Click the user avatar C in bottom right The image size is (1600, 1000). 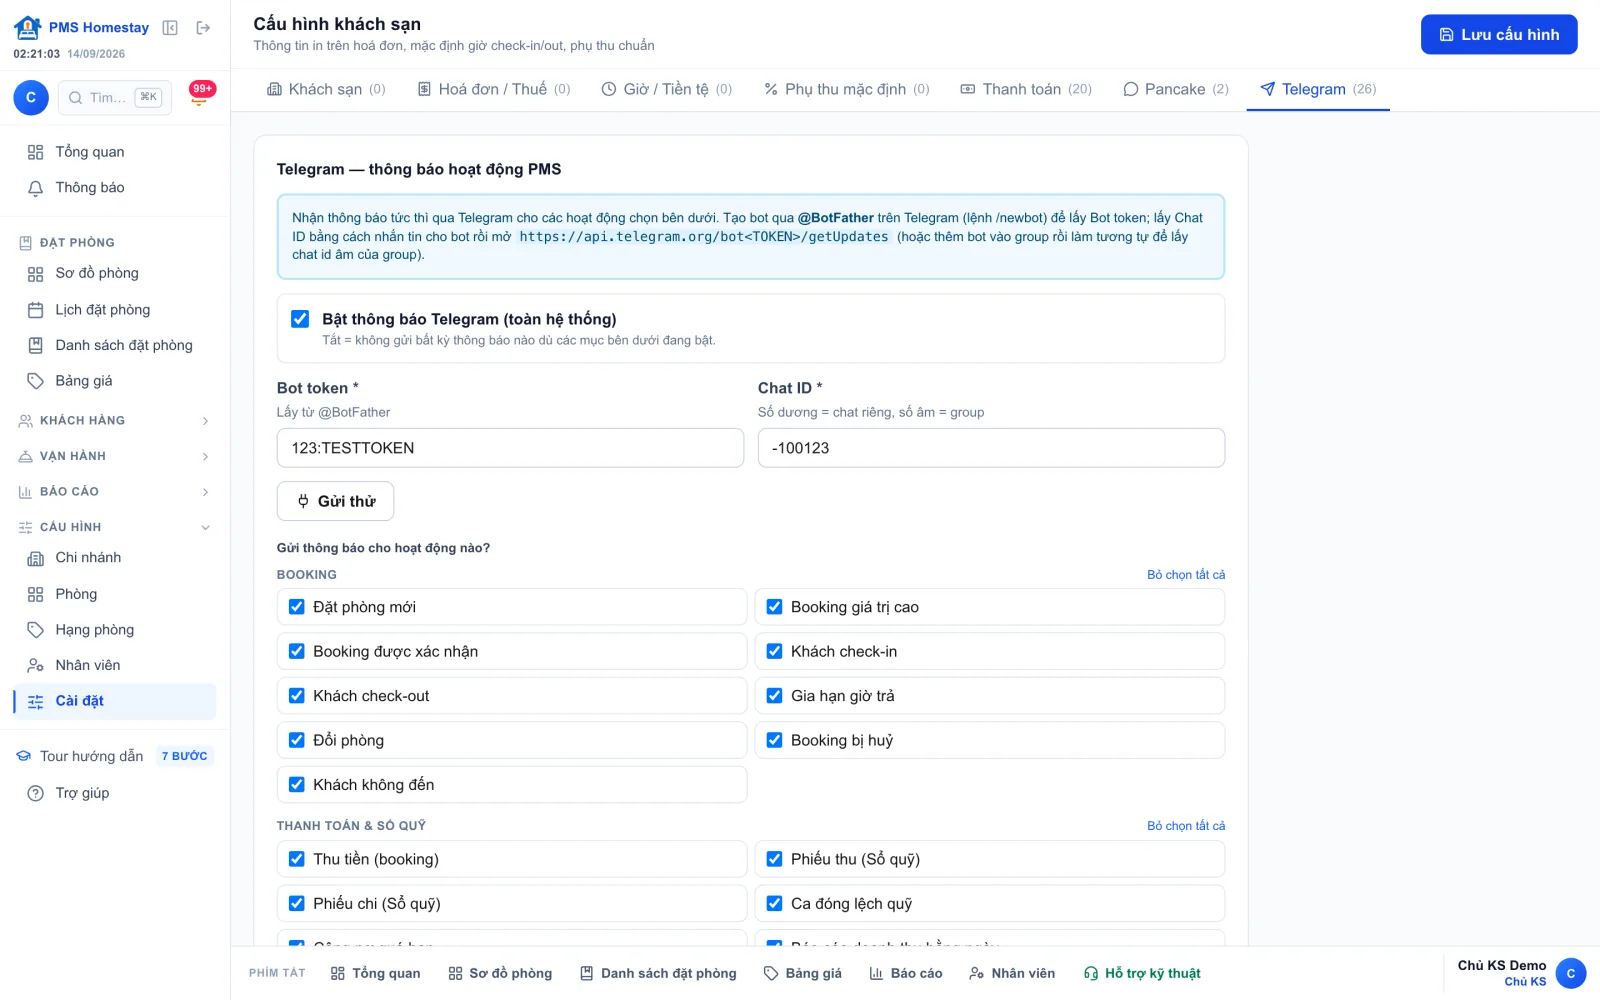coord(1570,973)
